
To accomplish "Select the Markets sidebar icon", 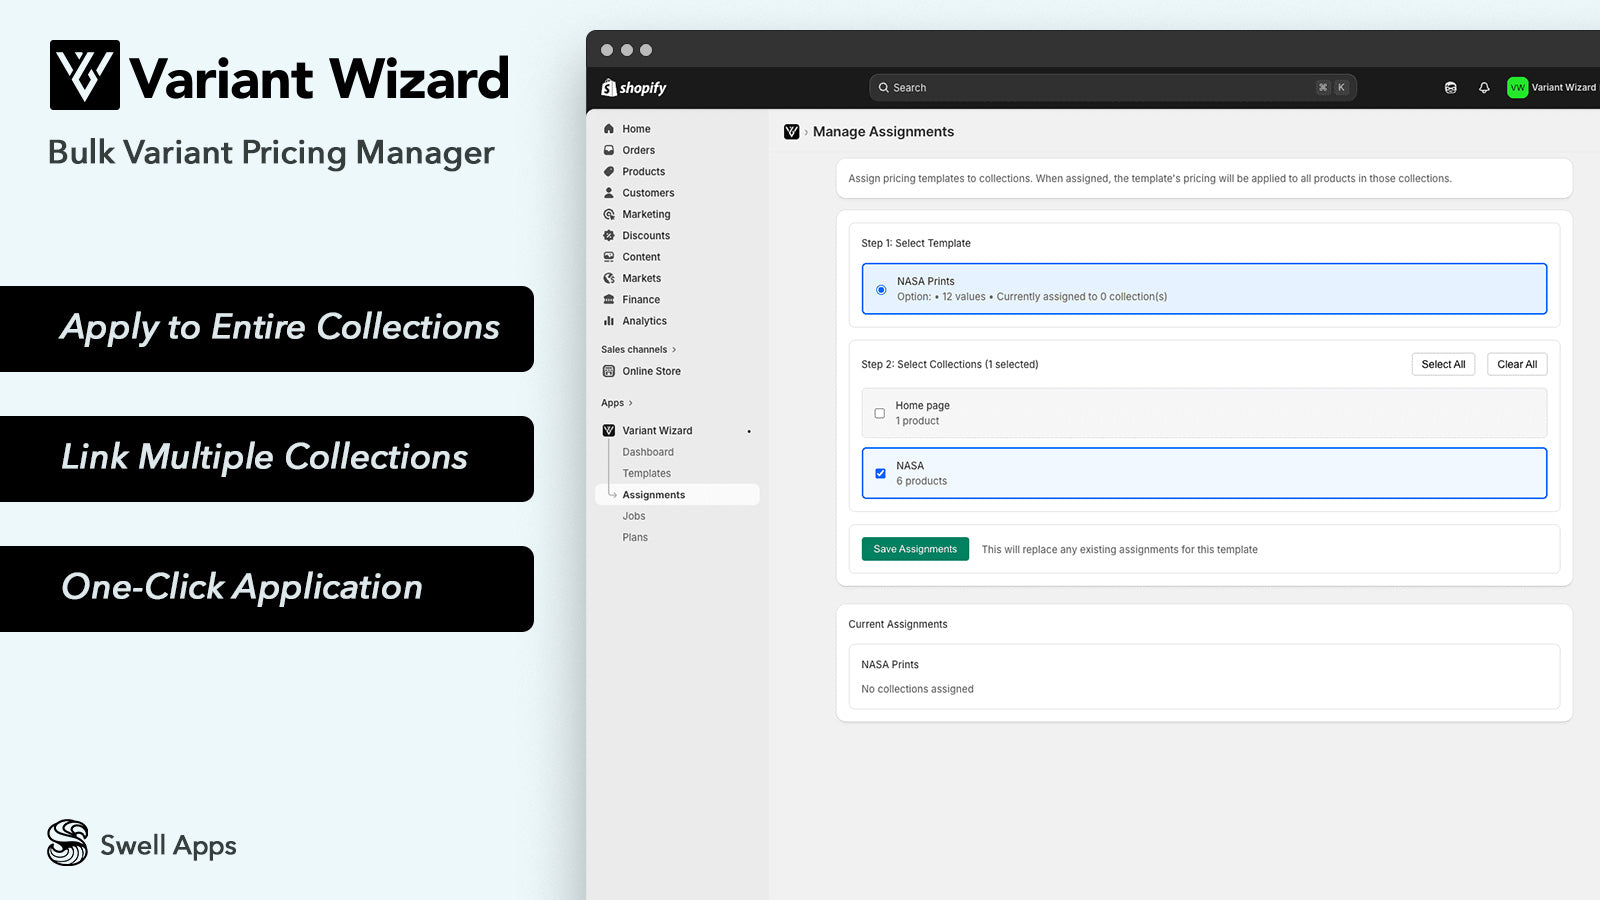I will pyautogui.click(x=610, y=278).
